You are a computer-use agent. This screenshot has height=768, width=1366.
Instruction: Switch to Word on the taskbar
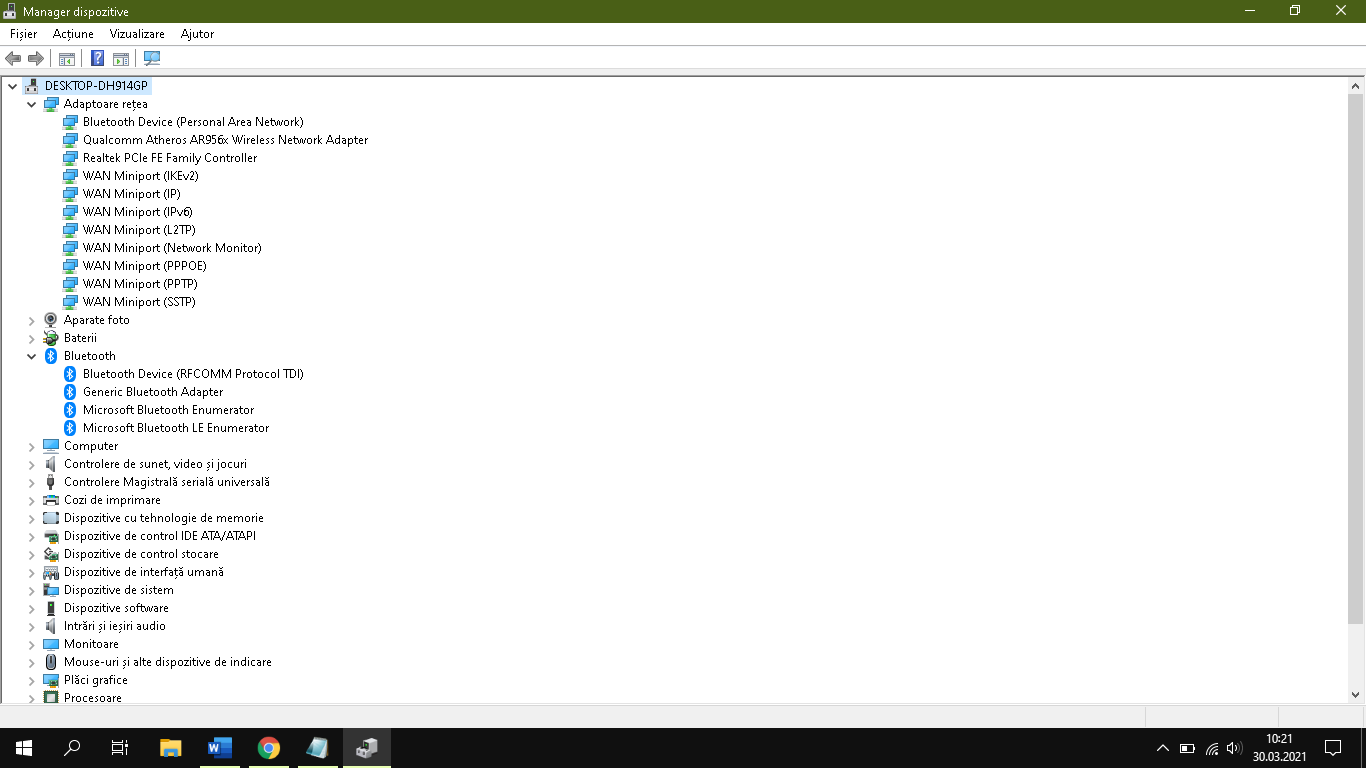click(x=219, y=748)
